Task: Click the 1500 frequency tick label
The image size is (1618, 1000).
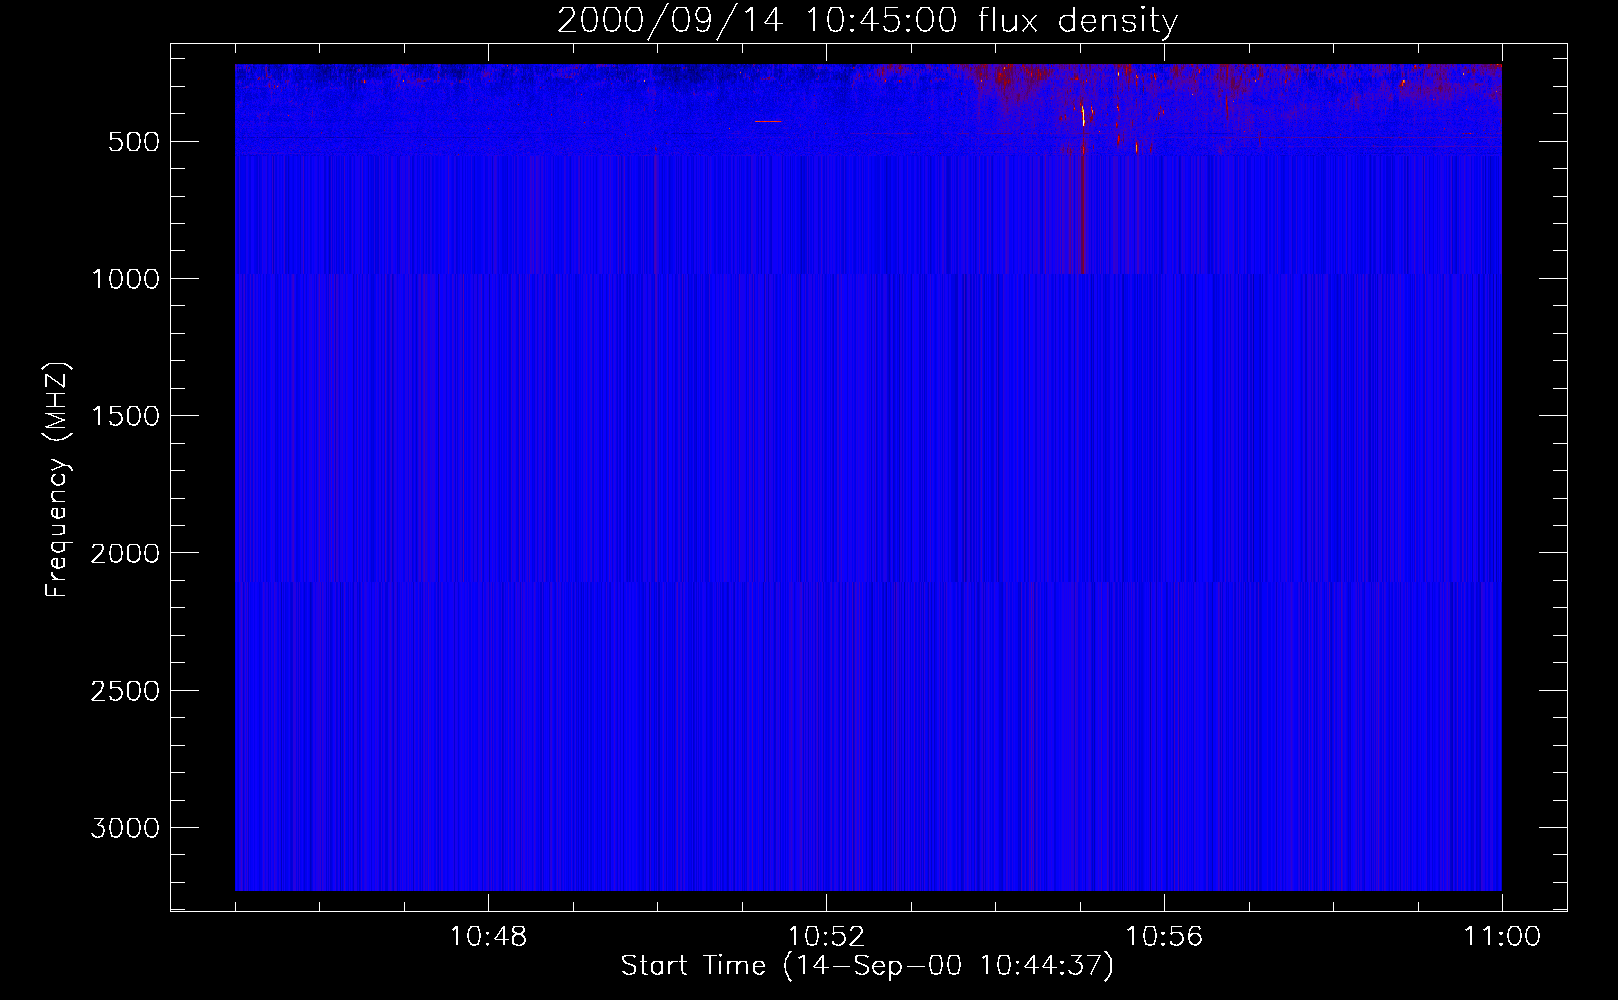Action: pyautogui.click(x=125, y=416)
